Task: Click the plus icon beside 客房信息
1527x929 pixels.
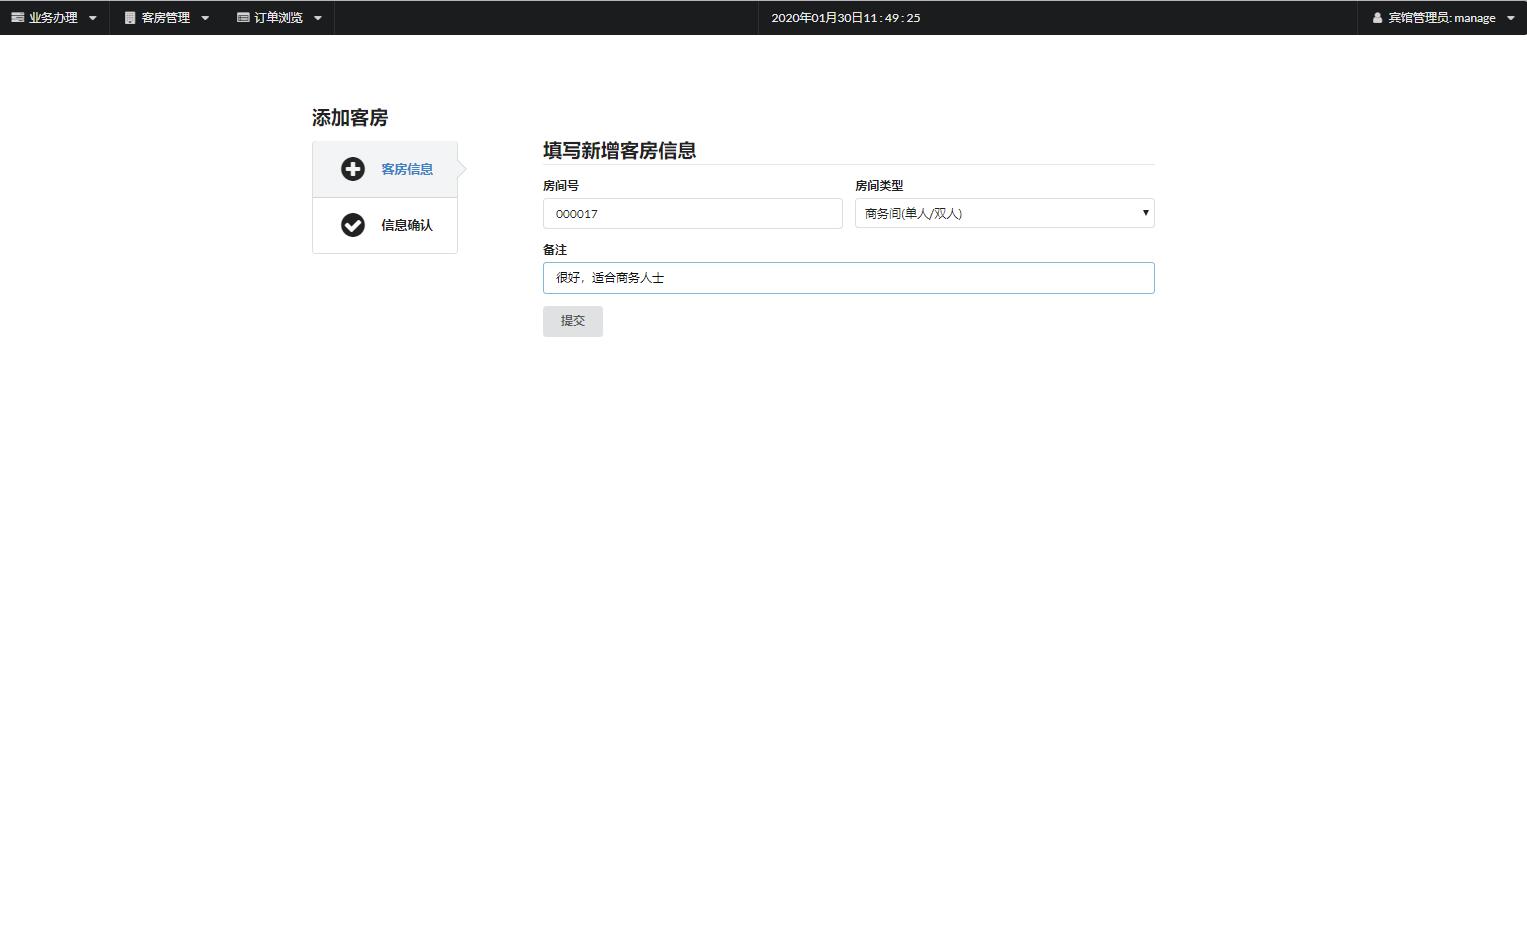Action: (x=353, y=169)
